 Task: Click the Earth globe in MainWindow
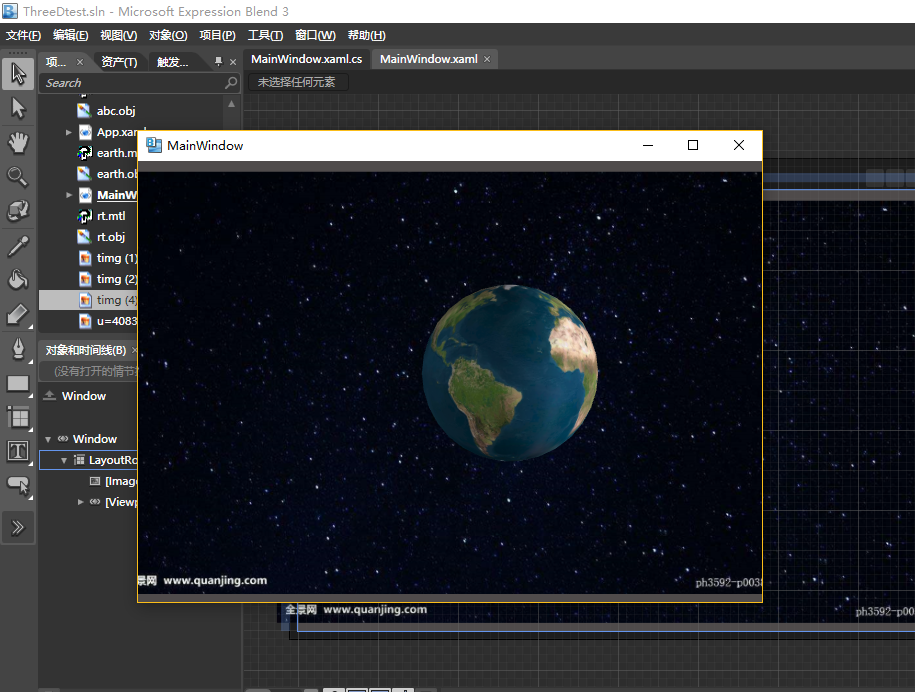tap(510, 372)
